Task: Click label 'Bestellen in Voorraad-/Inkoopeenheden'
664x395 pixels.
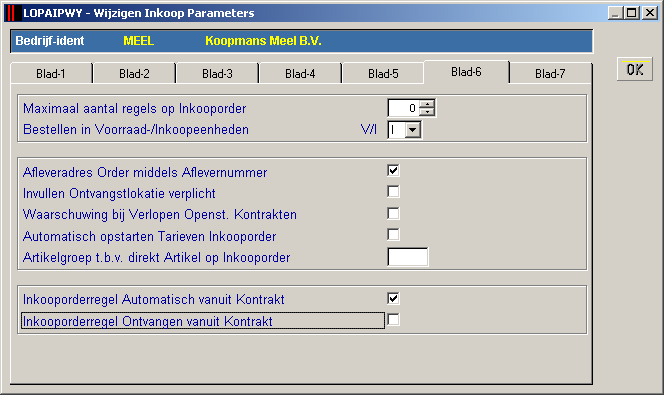Action: tap(136, 130)
